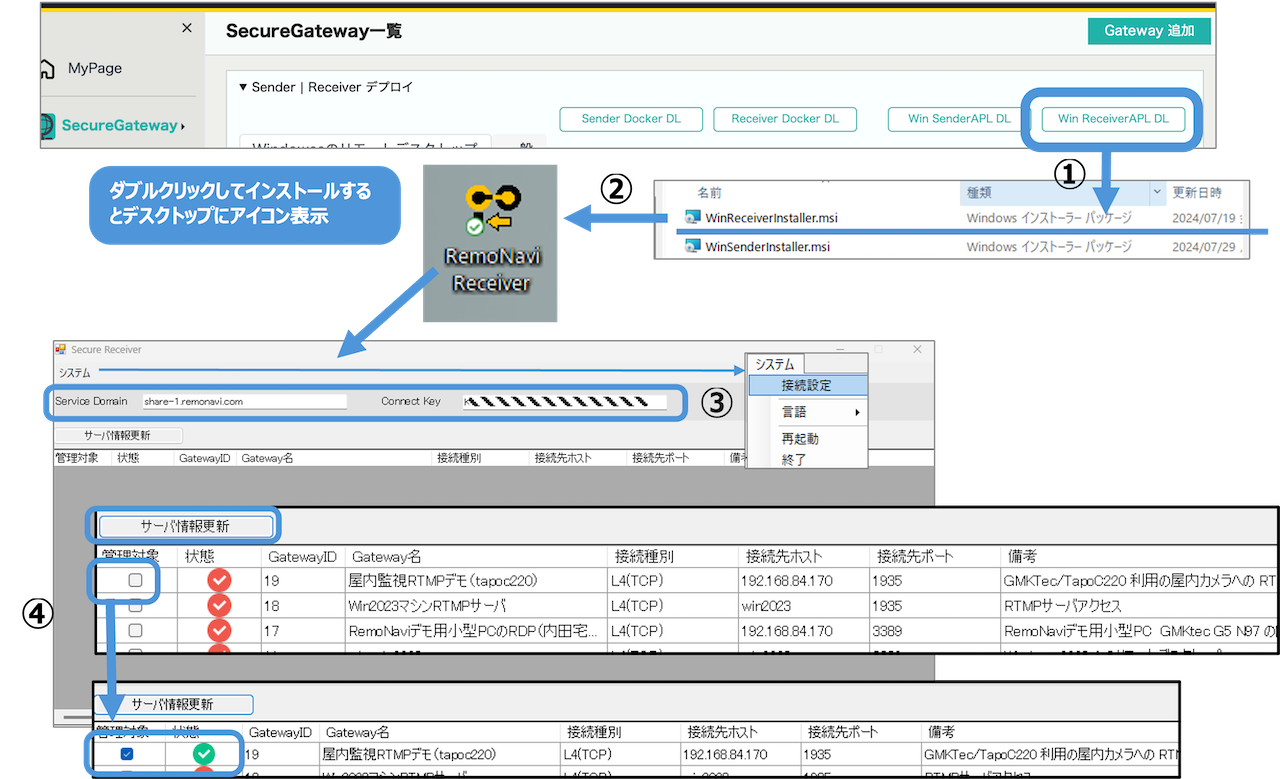The height and width of the screenshot is (779, 1280).
Task: Click the RTMPサーバアクセス remarks cell
Action: (x=1063, y=605)
